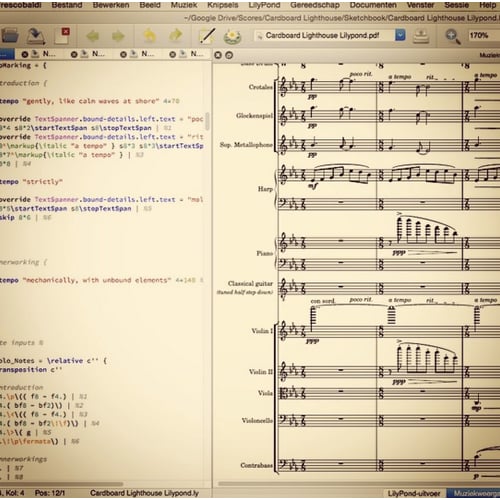The width and height of the screenshot is (500, 500).
Task: Open the Venster menu
Action: (420, 5)
